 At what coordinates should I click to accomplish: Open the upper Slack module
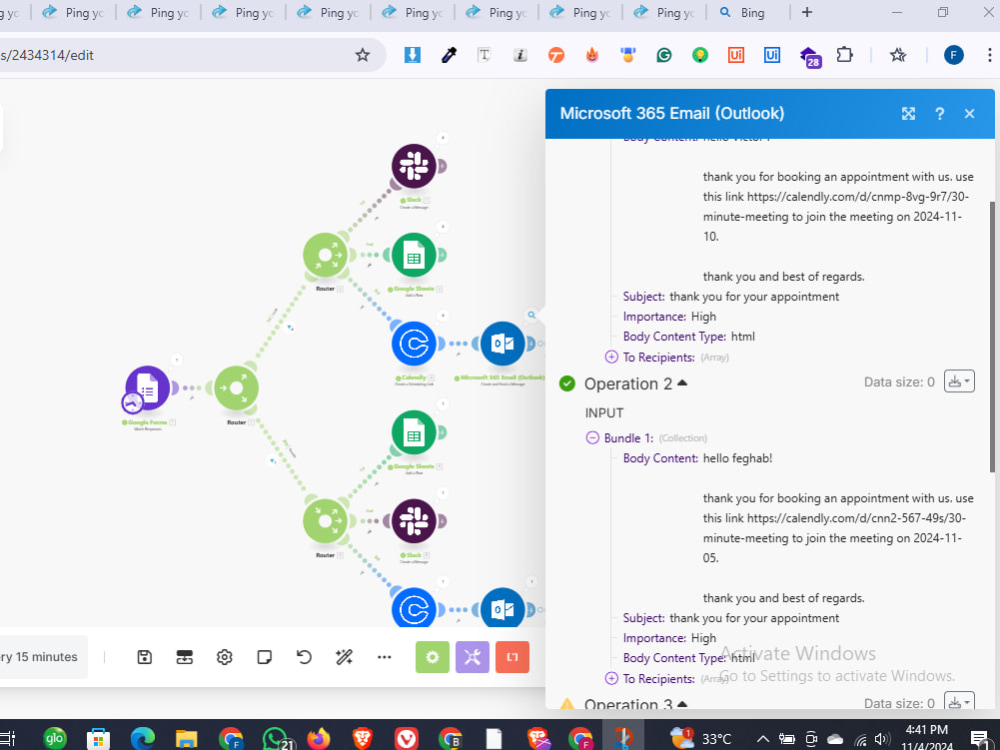point(414,166)
